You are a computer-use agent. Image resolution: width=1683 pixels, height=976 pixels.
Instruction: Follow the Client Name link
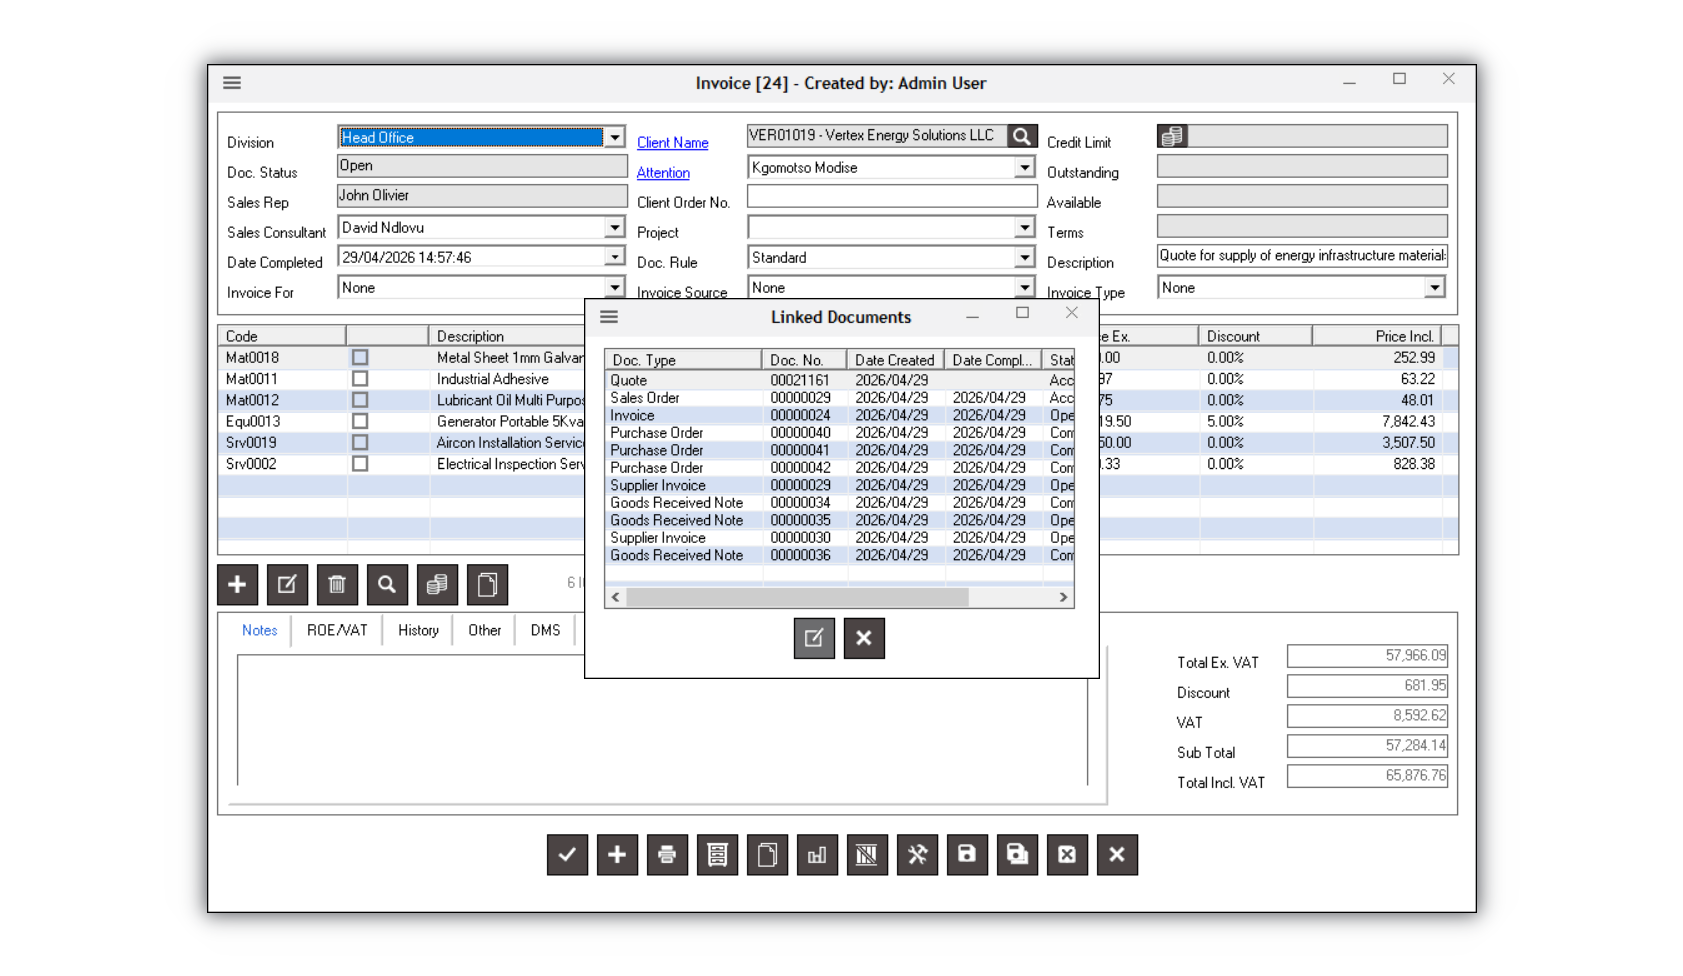[x=673, y=143]
